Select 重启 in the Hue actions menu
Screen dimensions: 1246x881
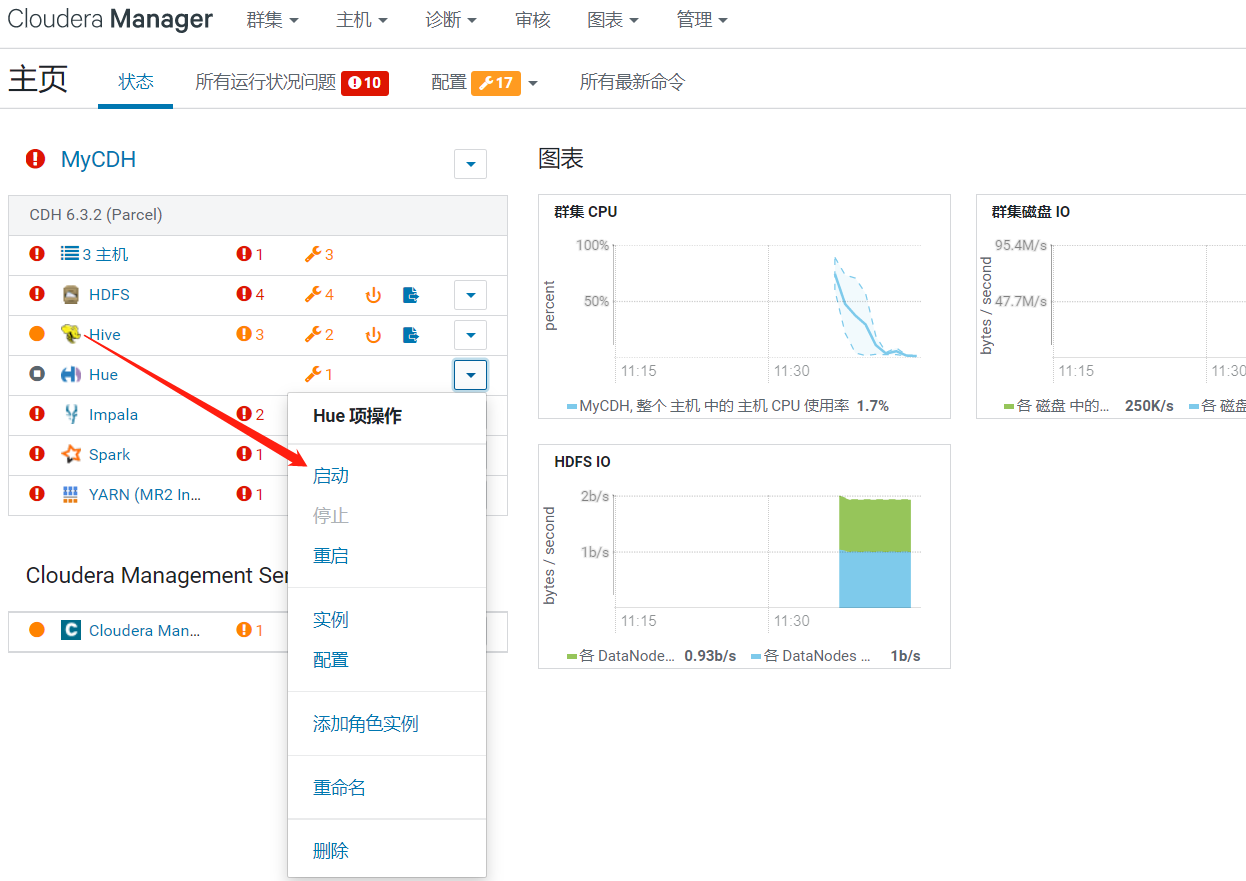(331, 556)
